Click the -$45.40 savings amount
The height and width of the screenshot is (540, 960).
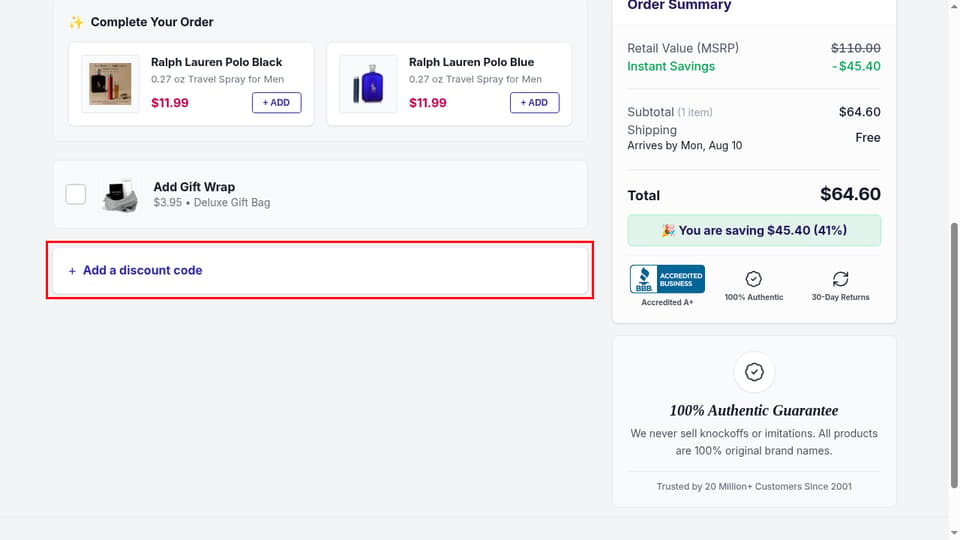pos(855,66)
